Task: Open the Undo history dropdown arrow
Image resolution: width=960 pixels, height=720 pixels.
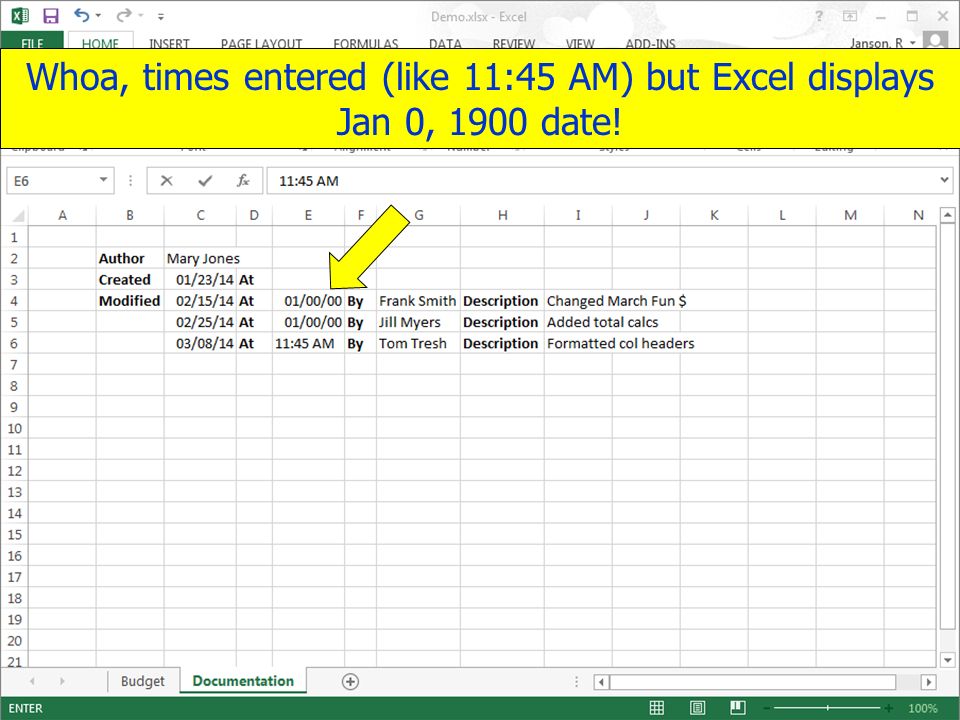Action: click(x=98, y=16)
